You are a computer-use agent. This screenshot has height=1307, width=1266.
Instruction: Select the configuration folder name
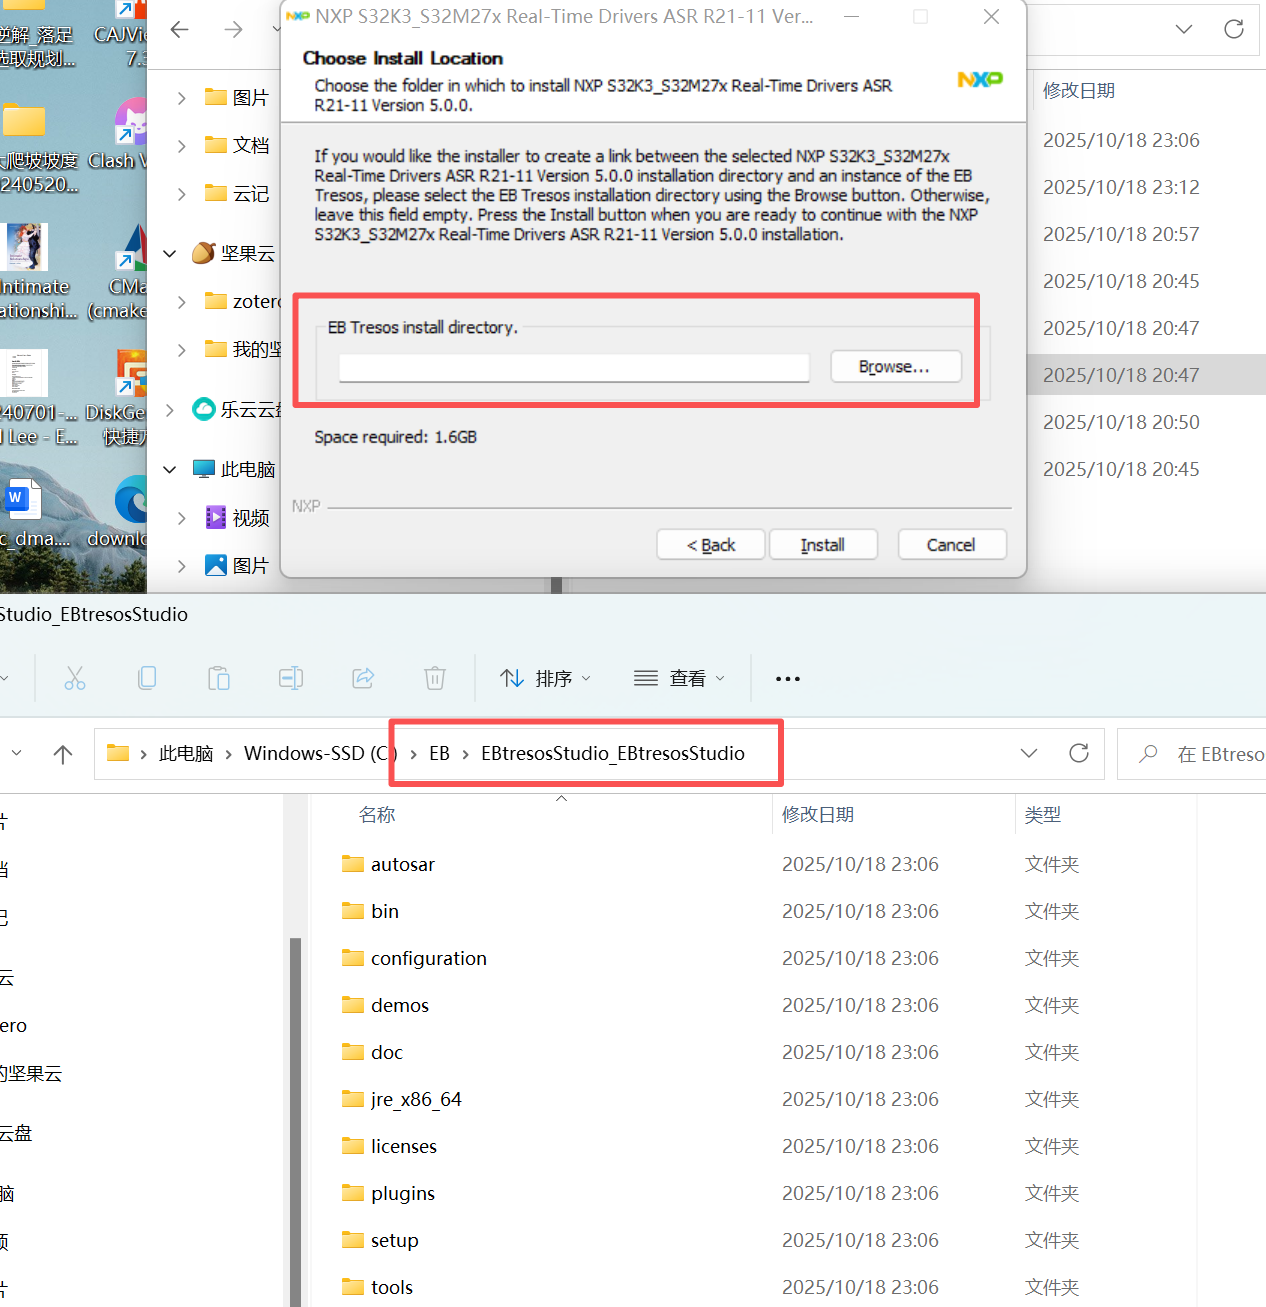click(x=429, y=958)
